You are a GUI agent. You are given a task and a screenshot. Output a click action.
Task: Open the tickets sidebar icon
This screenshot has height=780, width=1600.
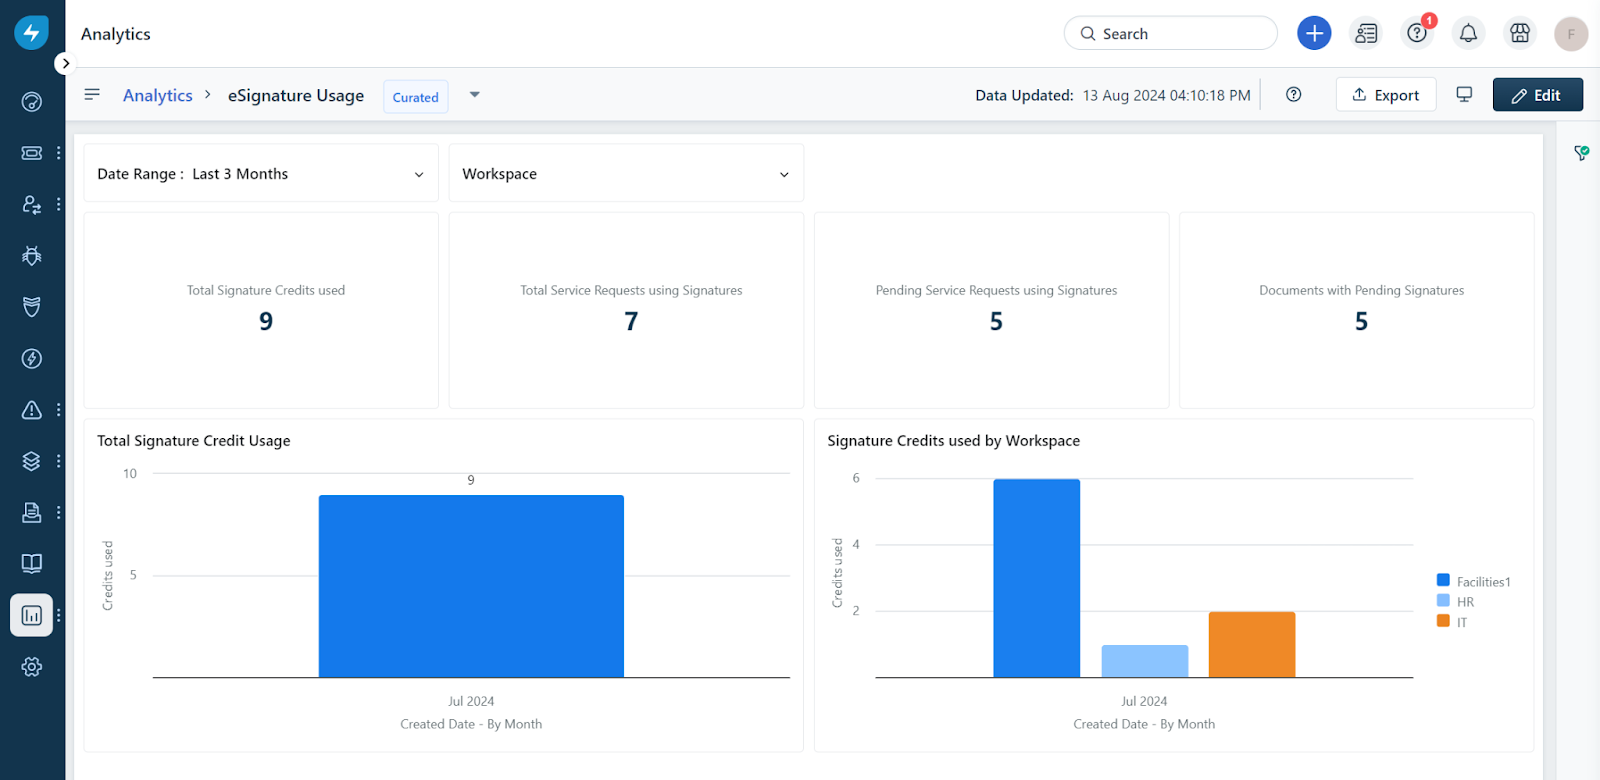(x=32, y=153)
